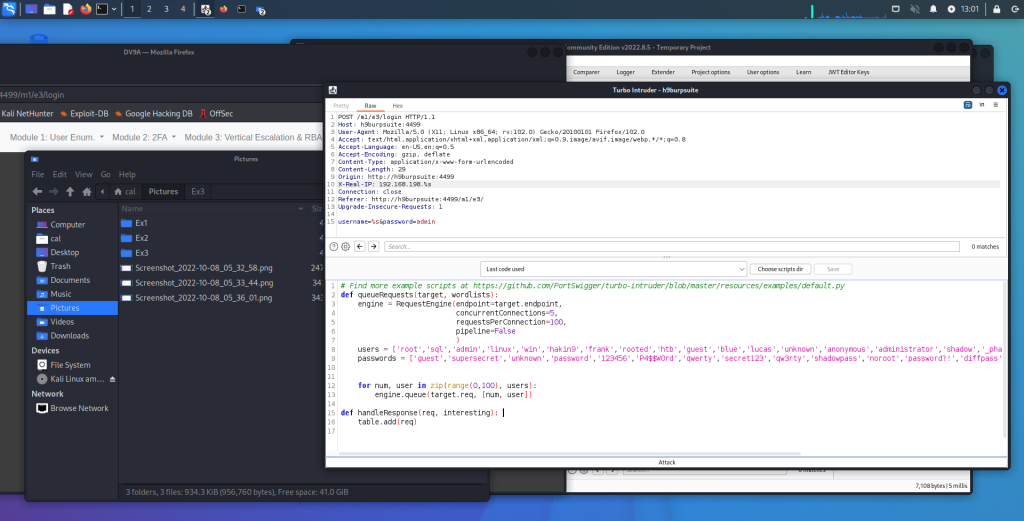
Task: Open the search settings gear icon
Action: click(x=345, y=247)
